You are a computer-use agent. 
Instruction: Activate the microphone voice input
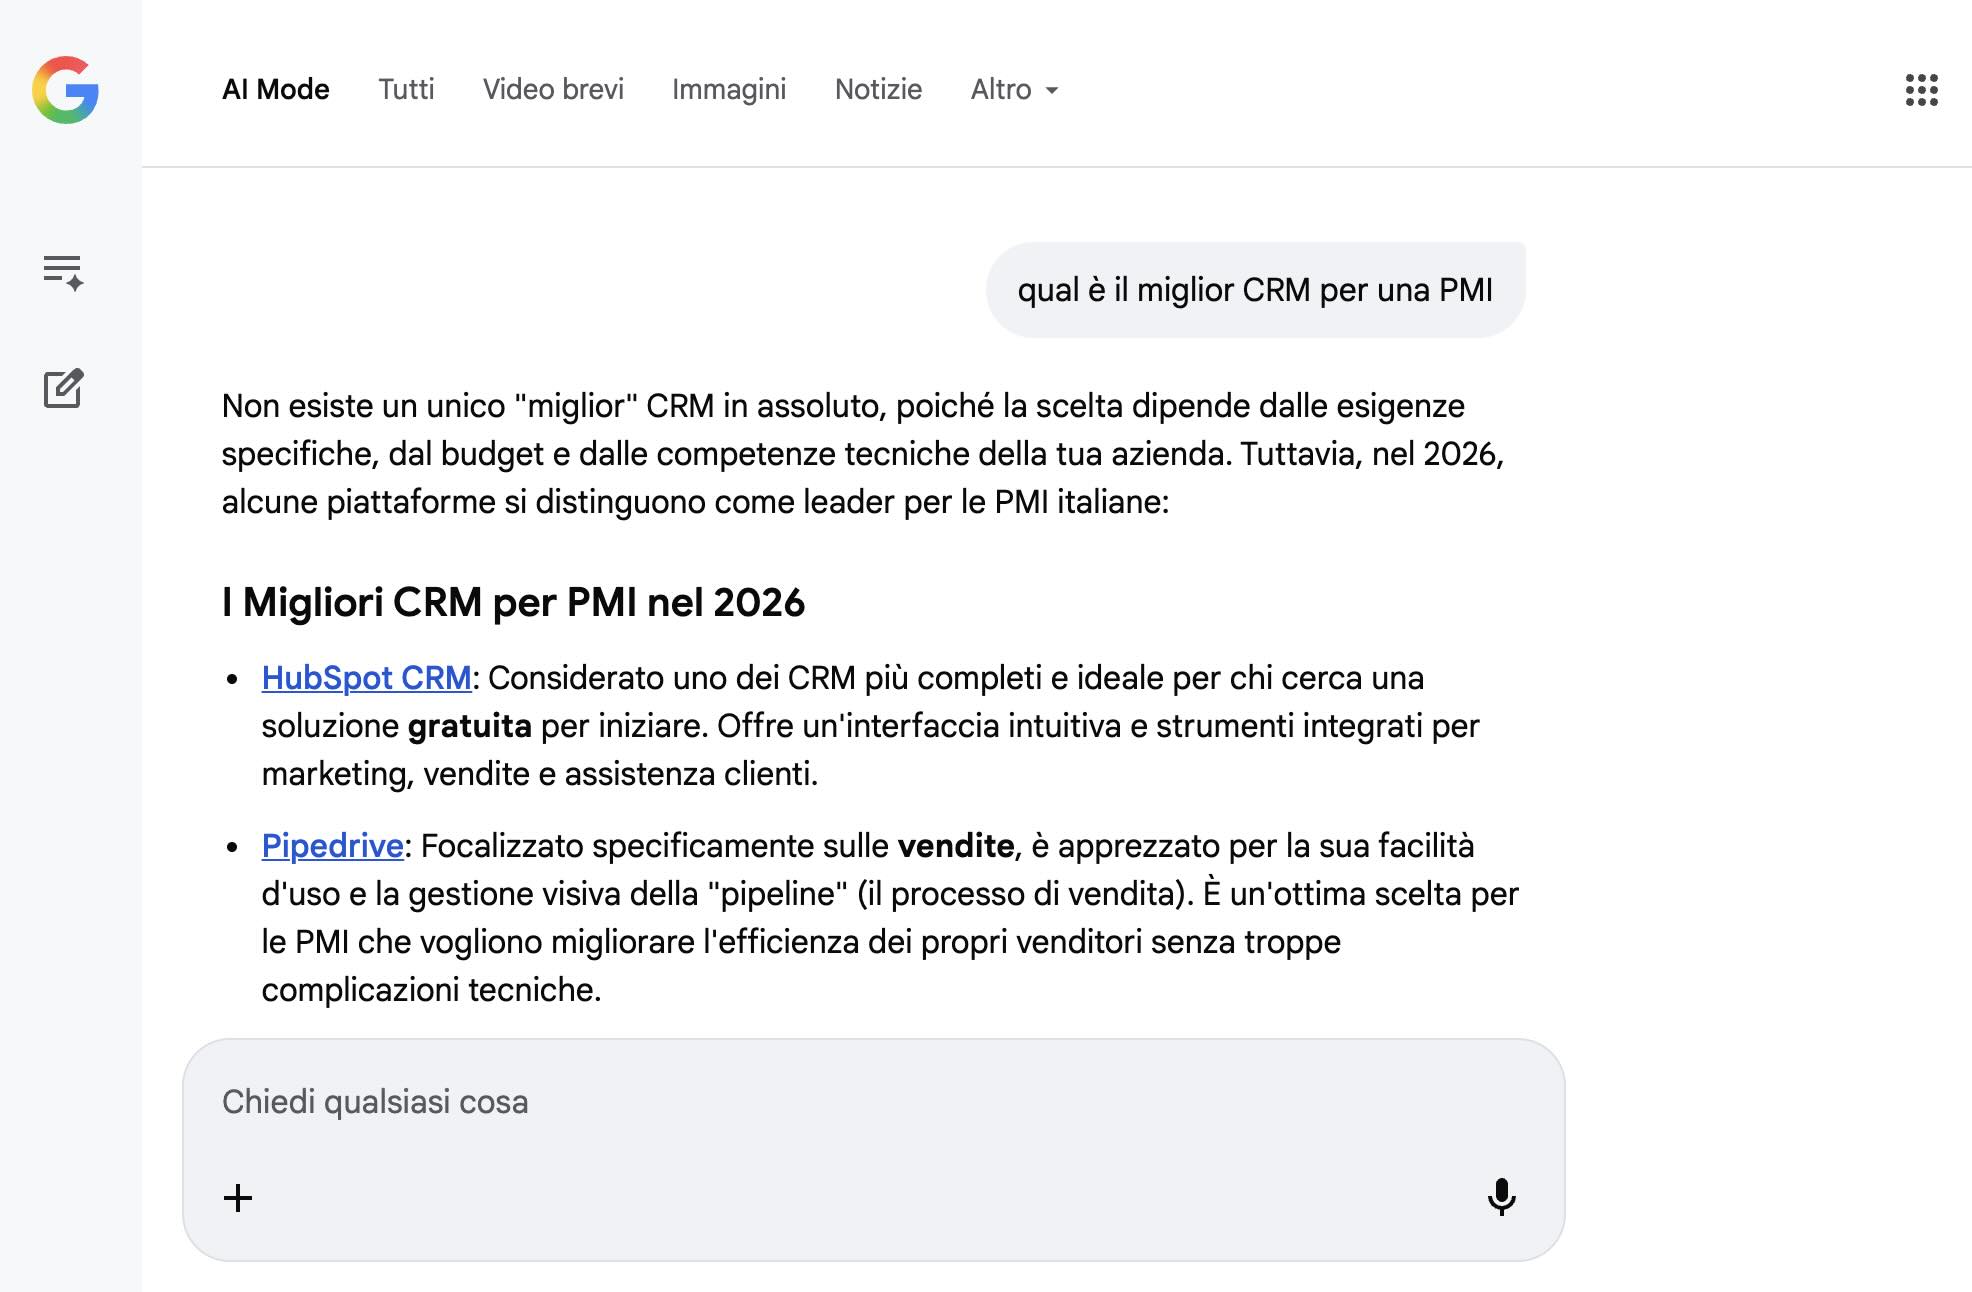click(x=1501, y=1197)
